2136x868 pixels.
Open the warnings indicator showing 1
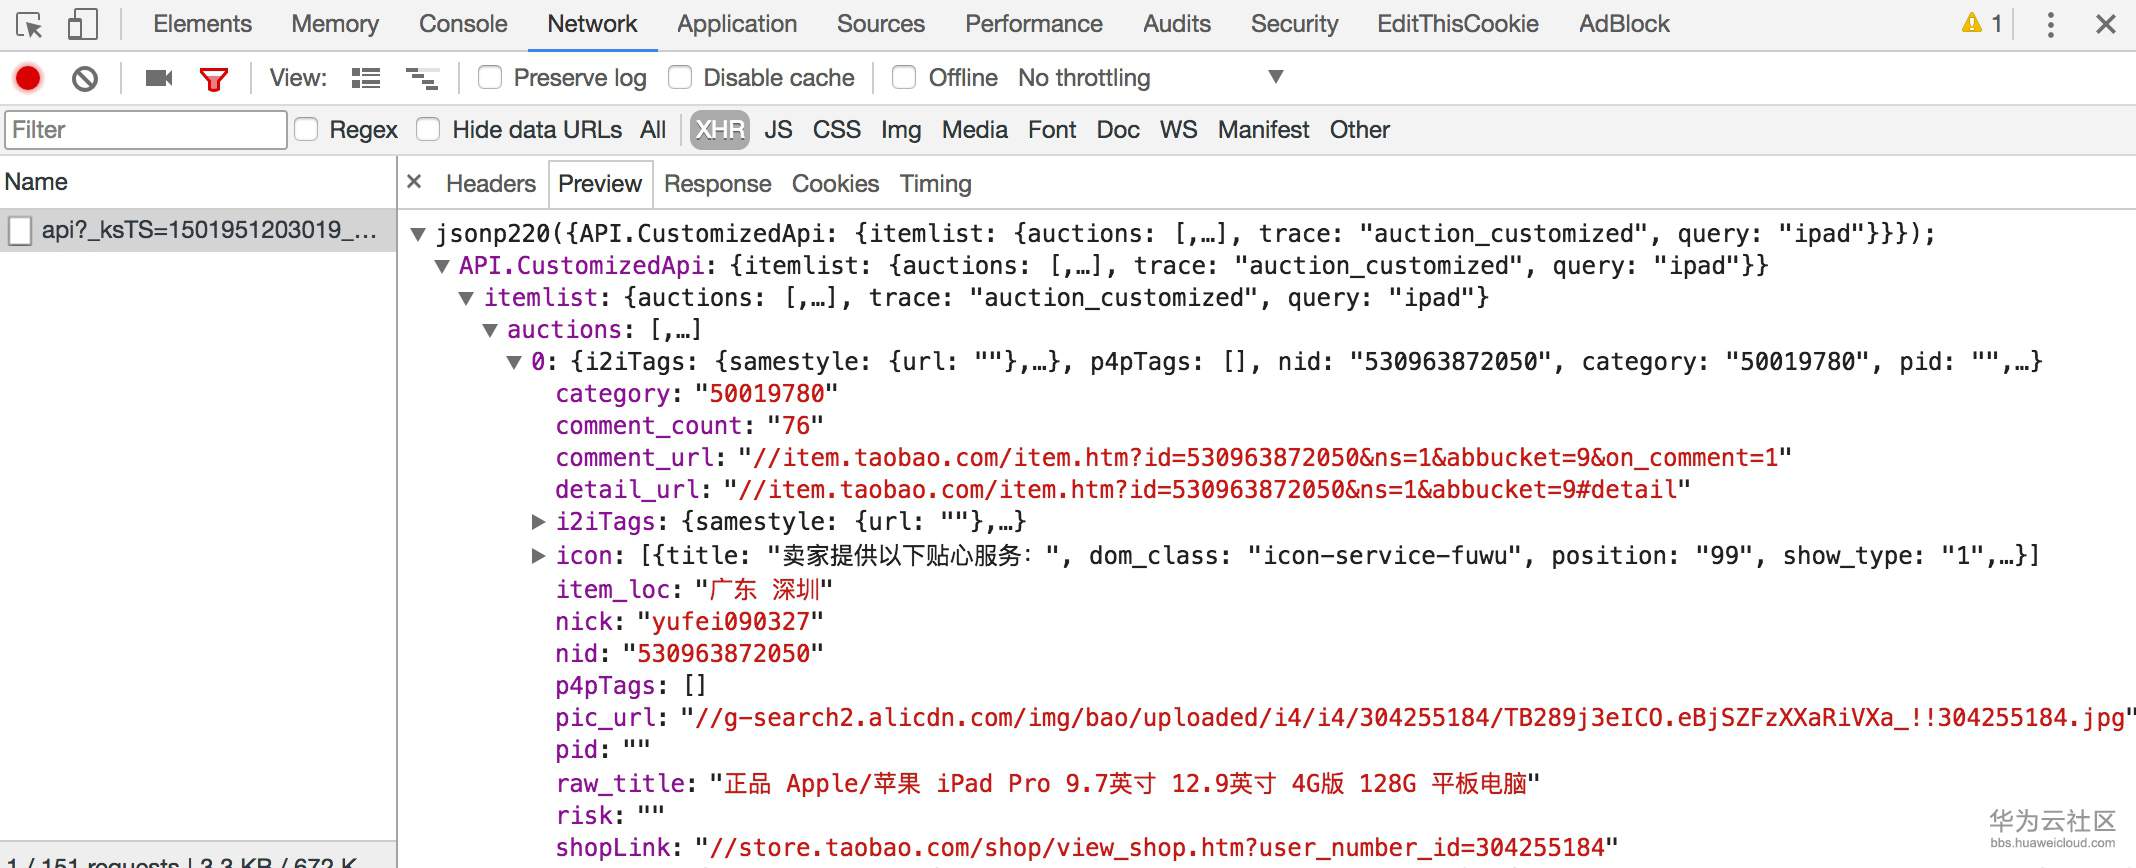point(1981,23)
